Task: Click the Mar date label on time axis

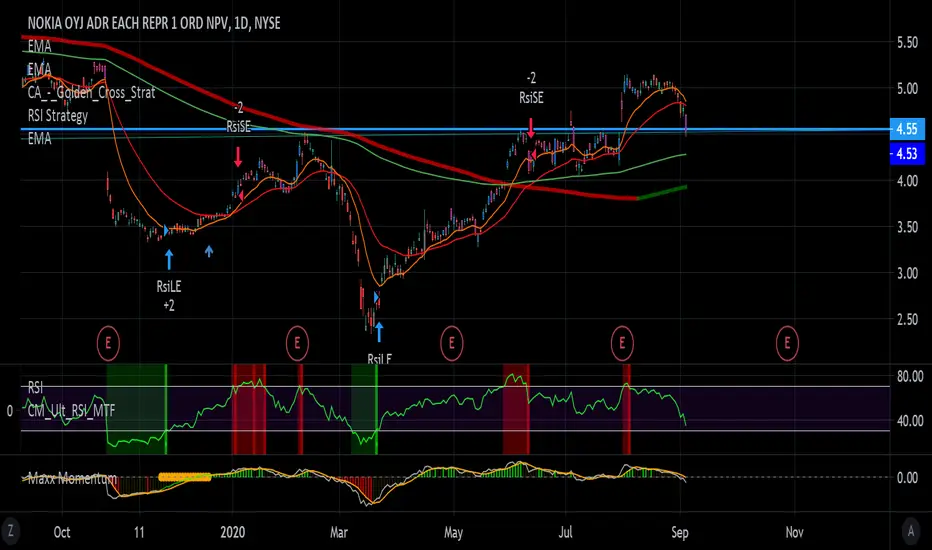Action: coord(339,532)
